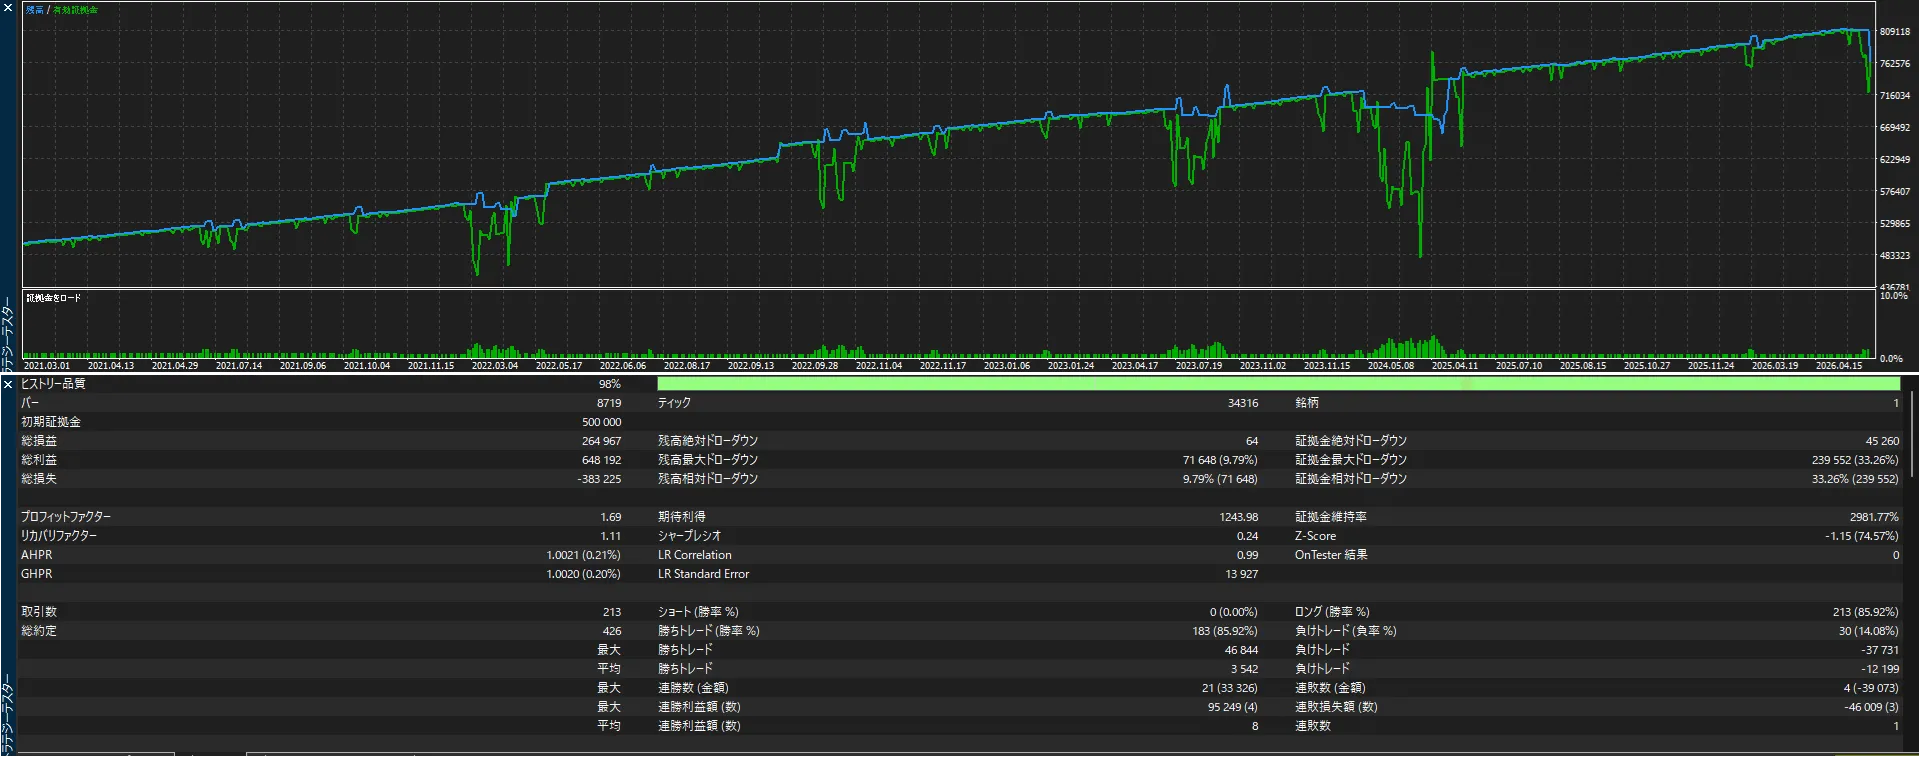This screenshot has width=1919, height=761.
Task: Click the green history quality bar
Action: click(1278, 384)
